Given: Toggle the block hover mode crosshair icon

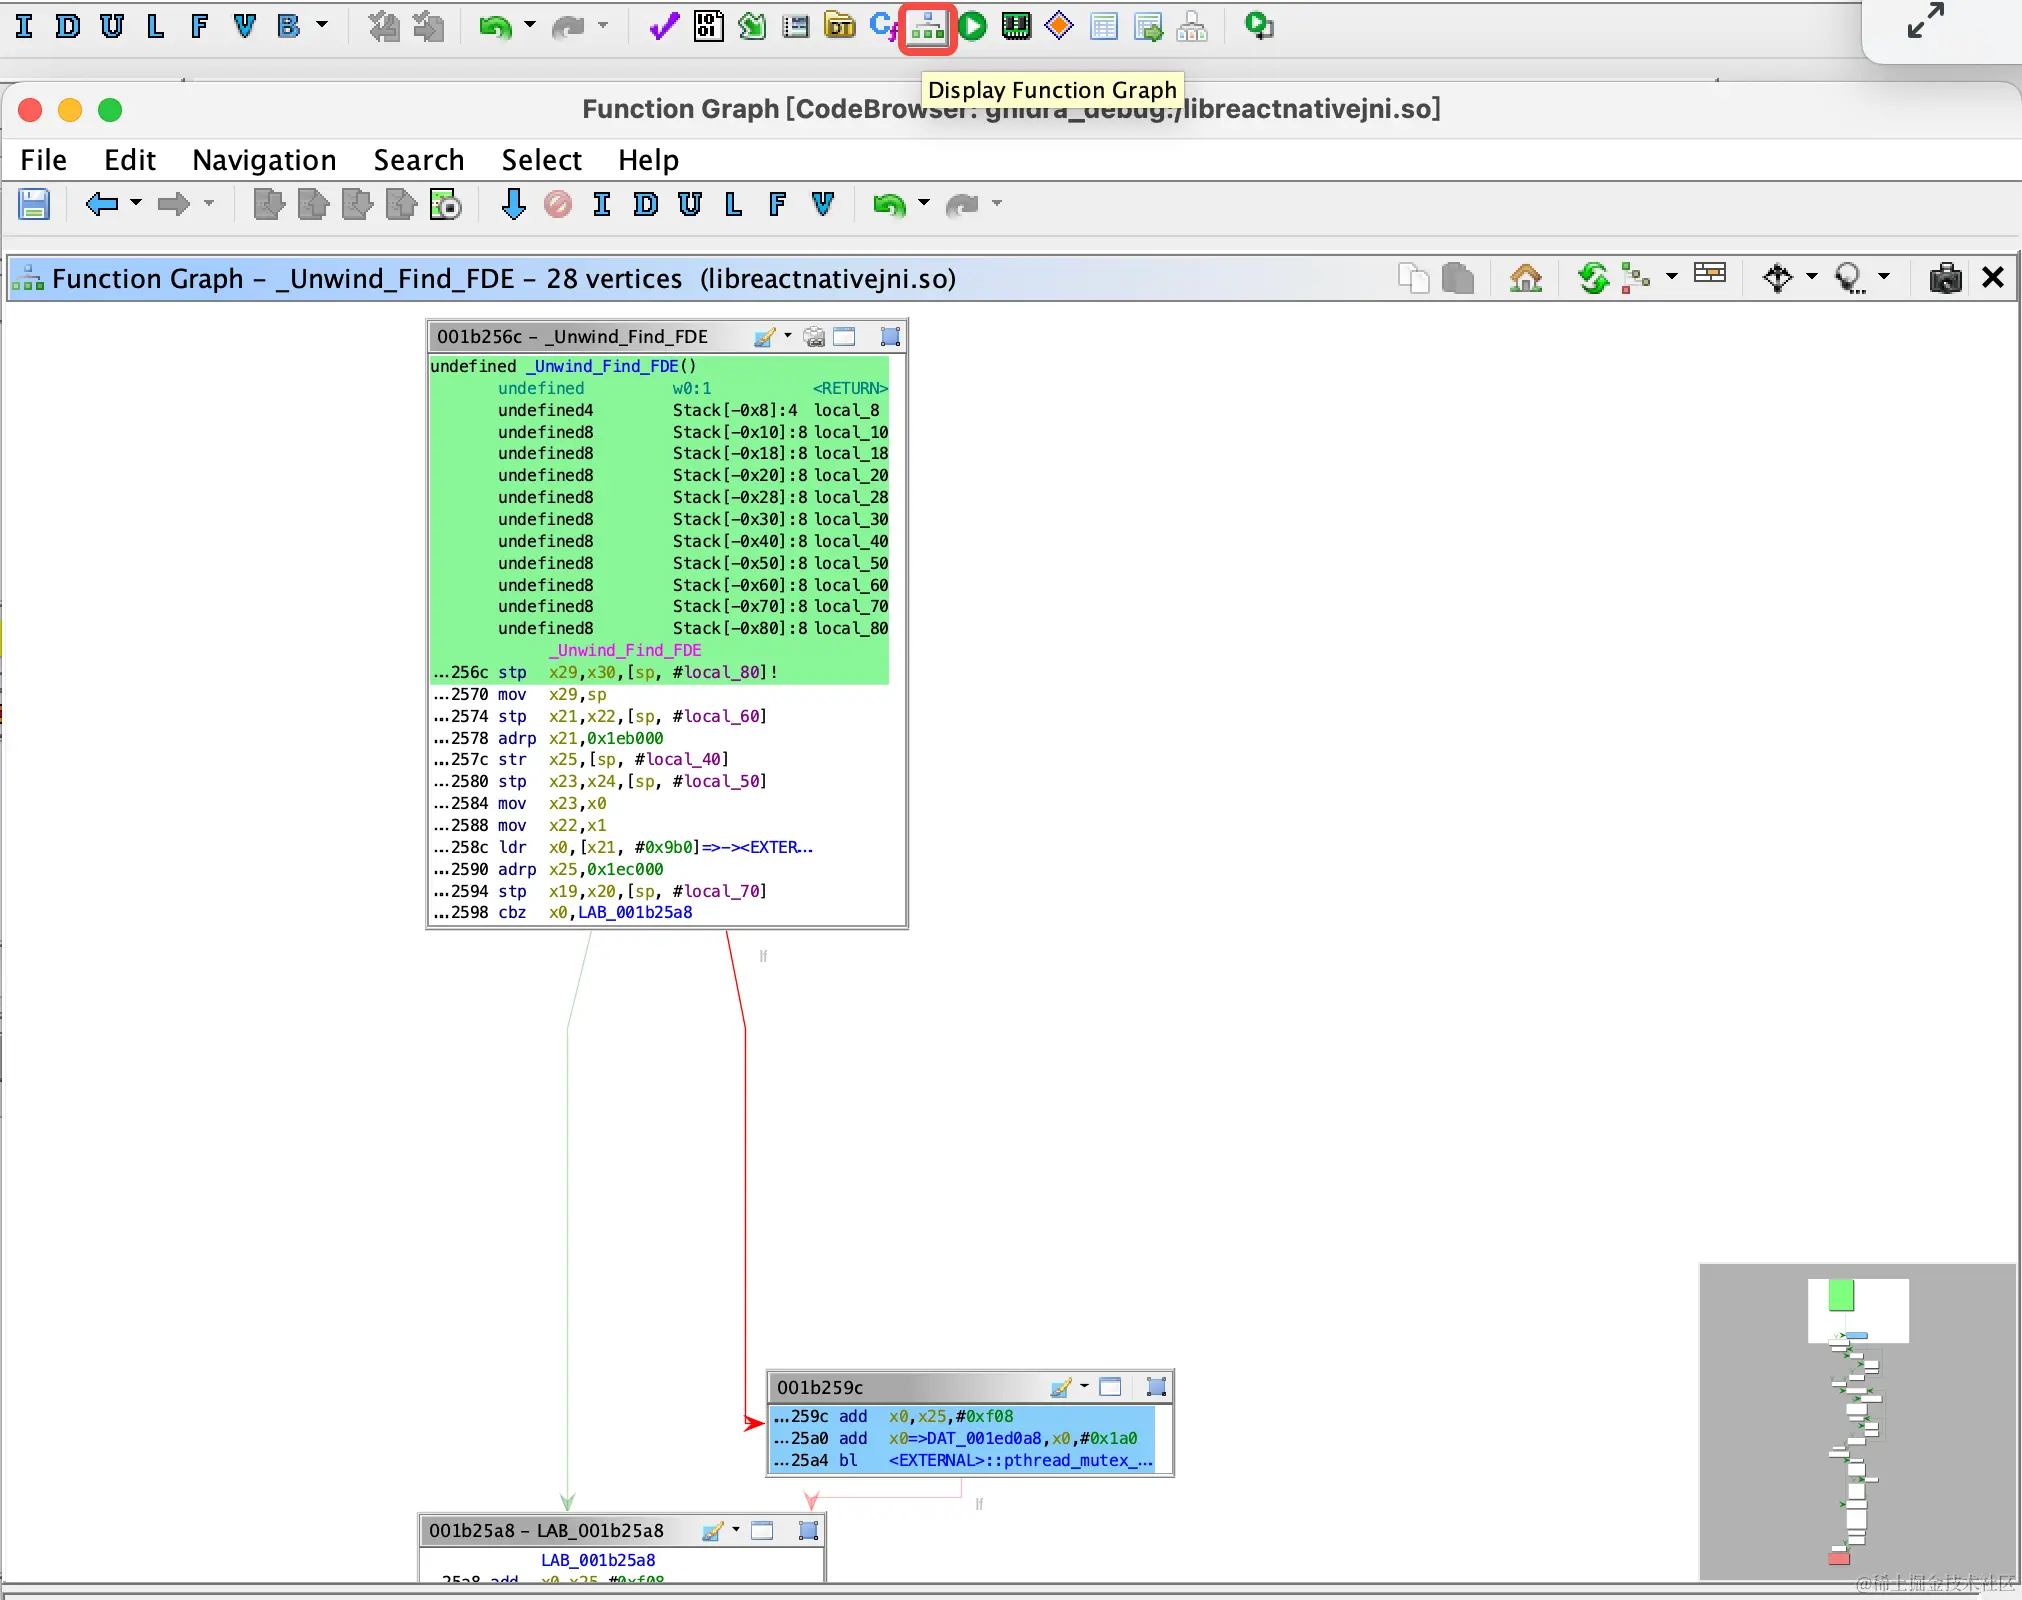Looking at the screenshot, I should 1778,278.
